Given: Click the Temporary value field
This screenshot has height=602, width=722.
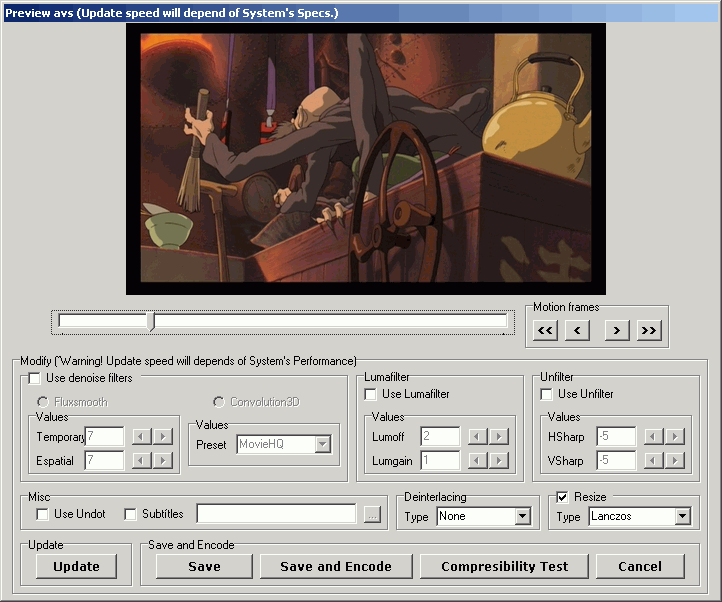Looking at the screenshot, I should pos(105,436).
